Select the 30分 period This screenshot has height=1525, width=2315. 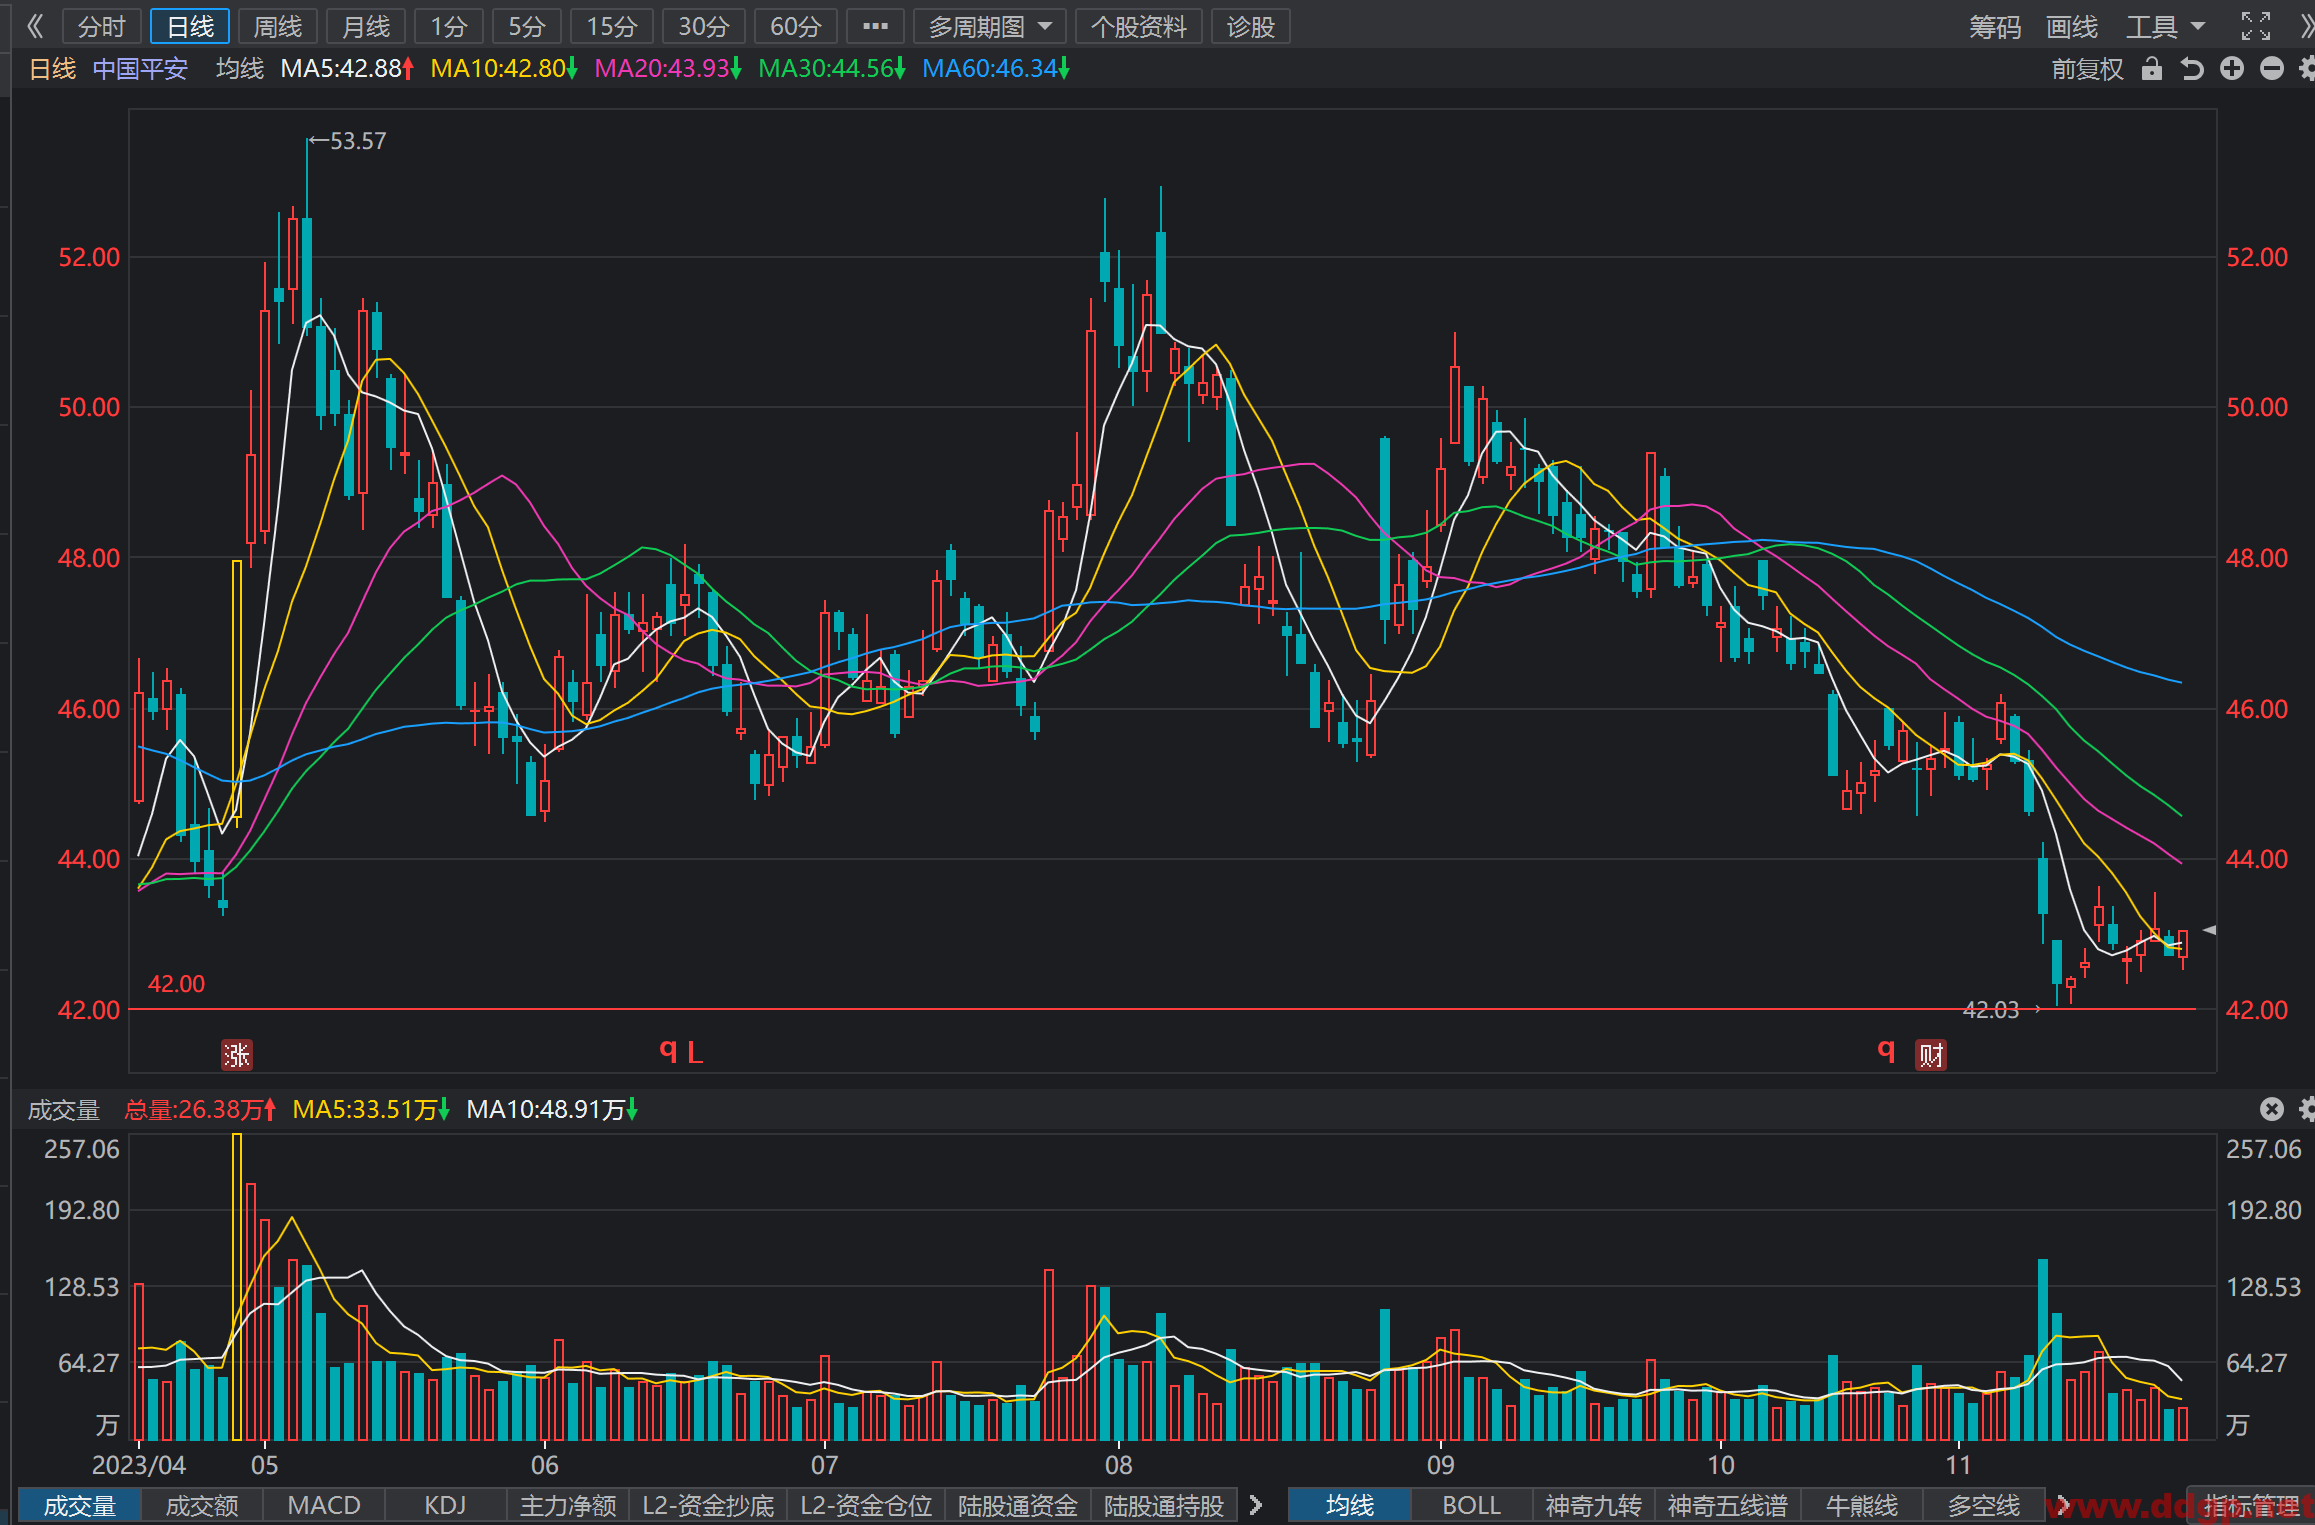coord(703,26)
